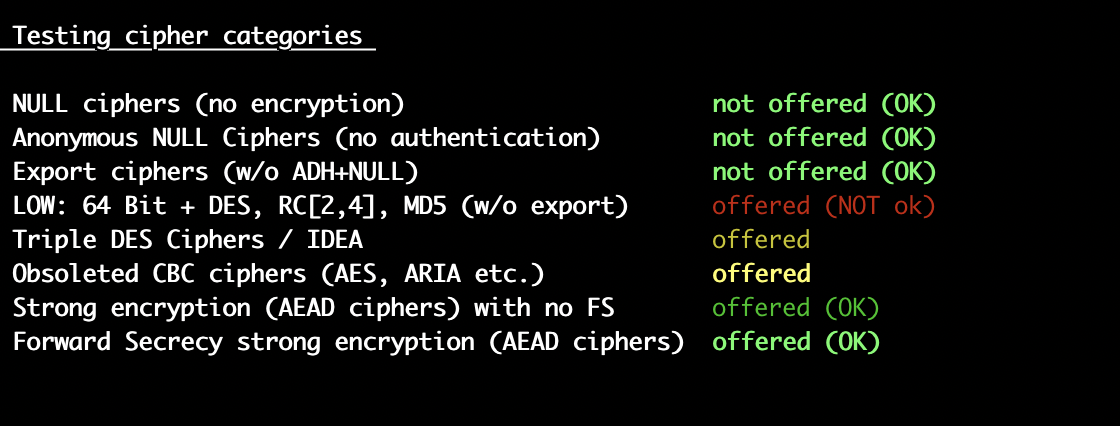This screenshot has height=426, width=1120.
Task: Click 'offered (OK)' beside Strong encryption
Action: (796, 309)
